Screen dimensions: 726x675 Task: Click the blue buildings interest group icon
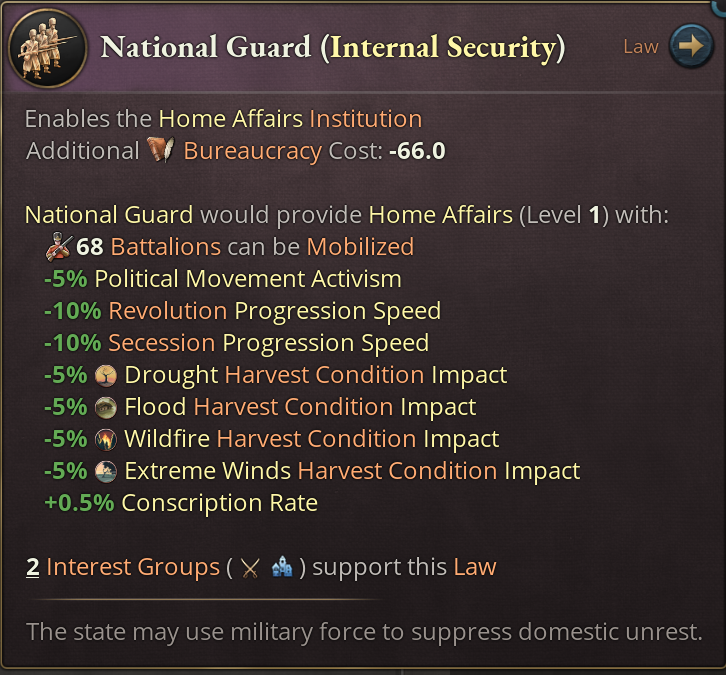coord(282,568)
